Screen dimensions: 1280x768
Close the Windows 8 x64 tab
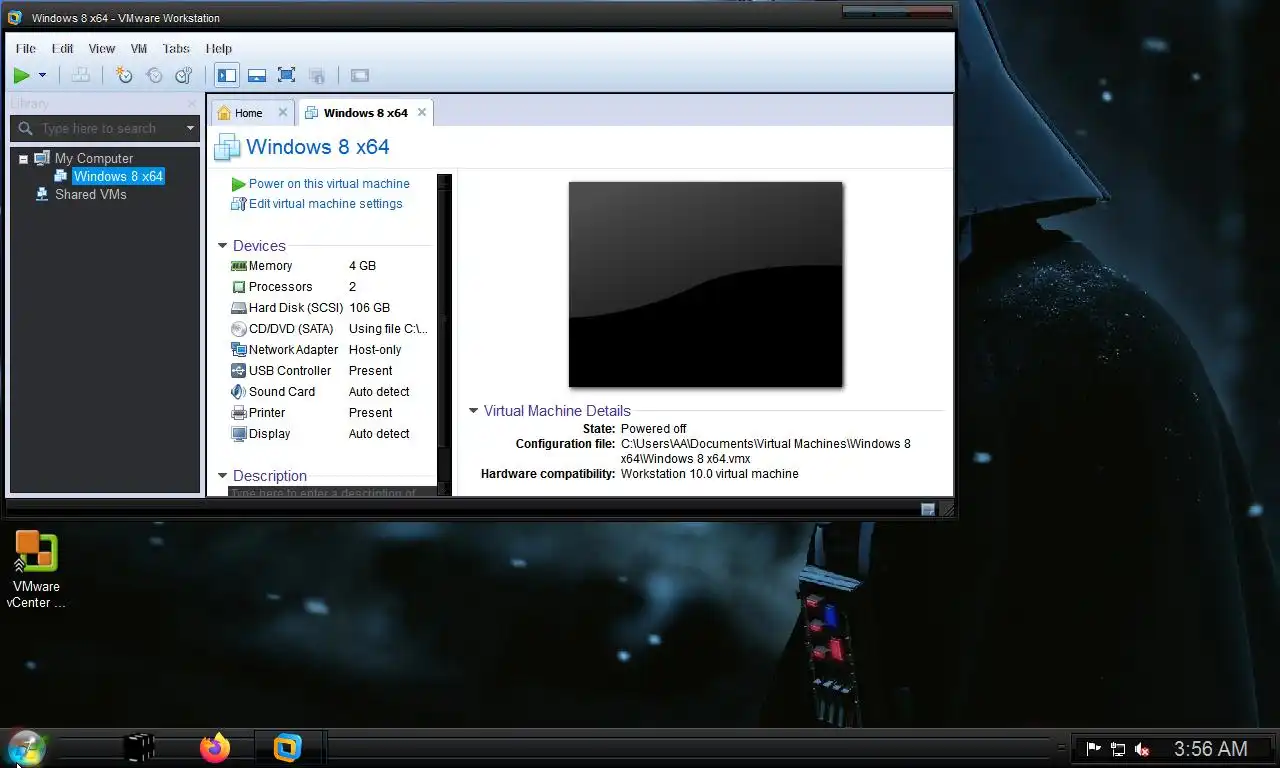422,112
